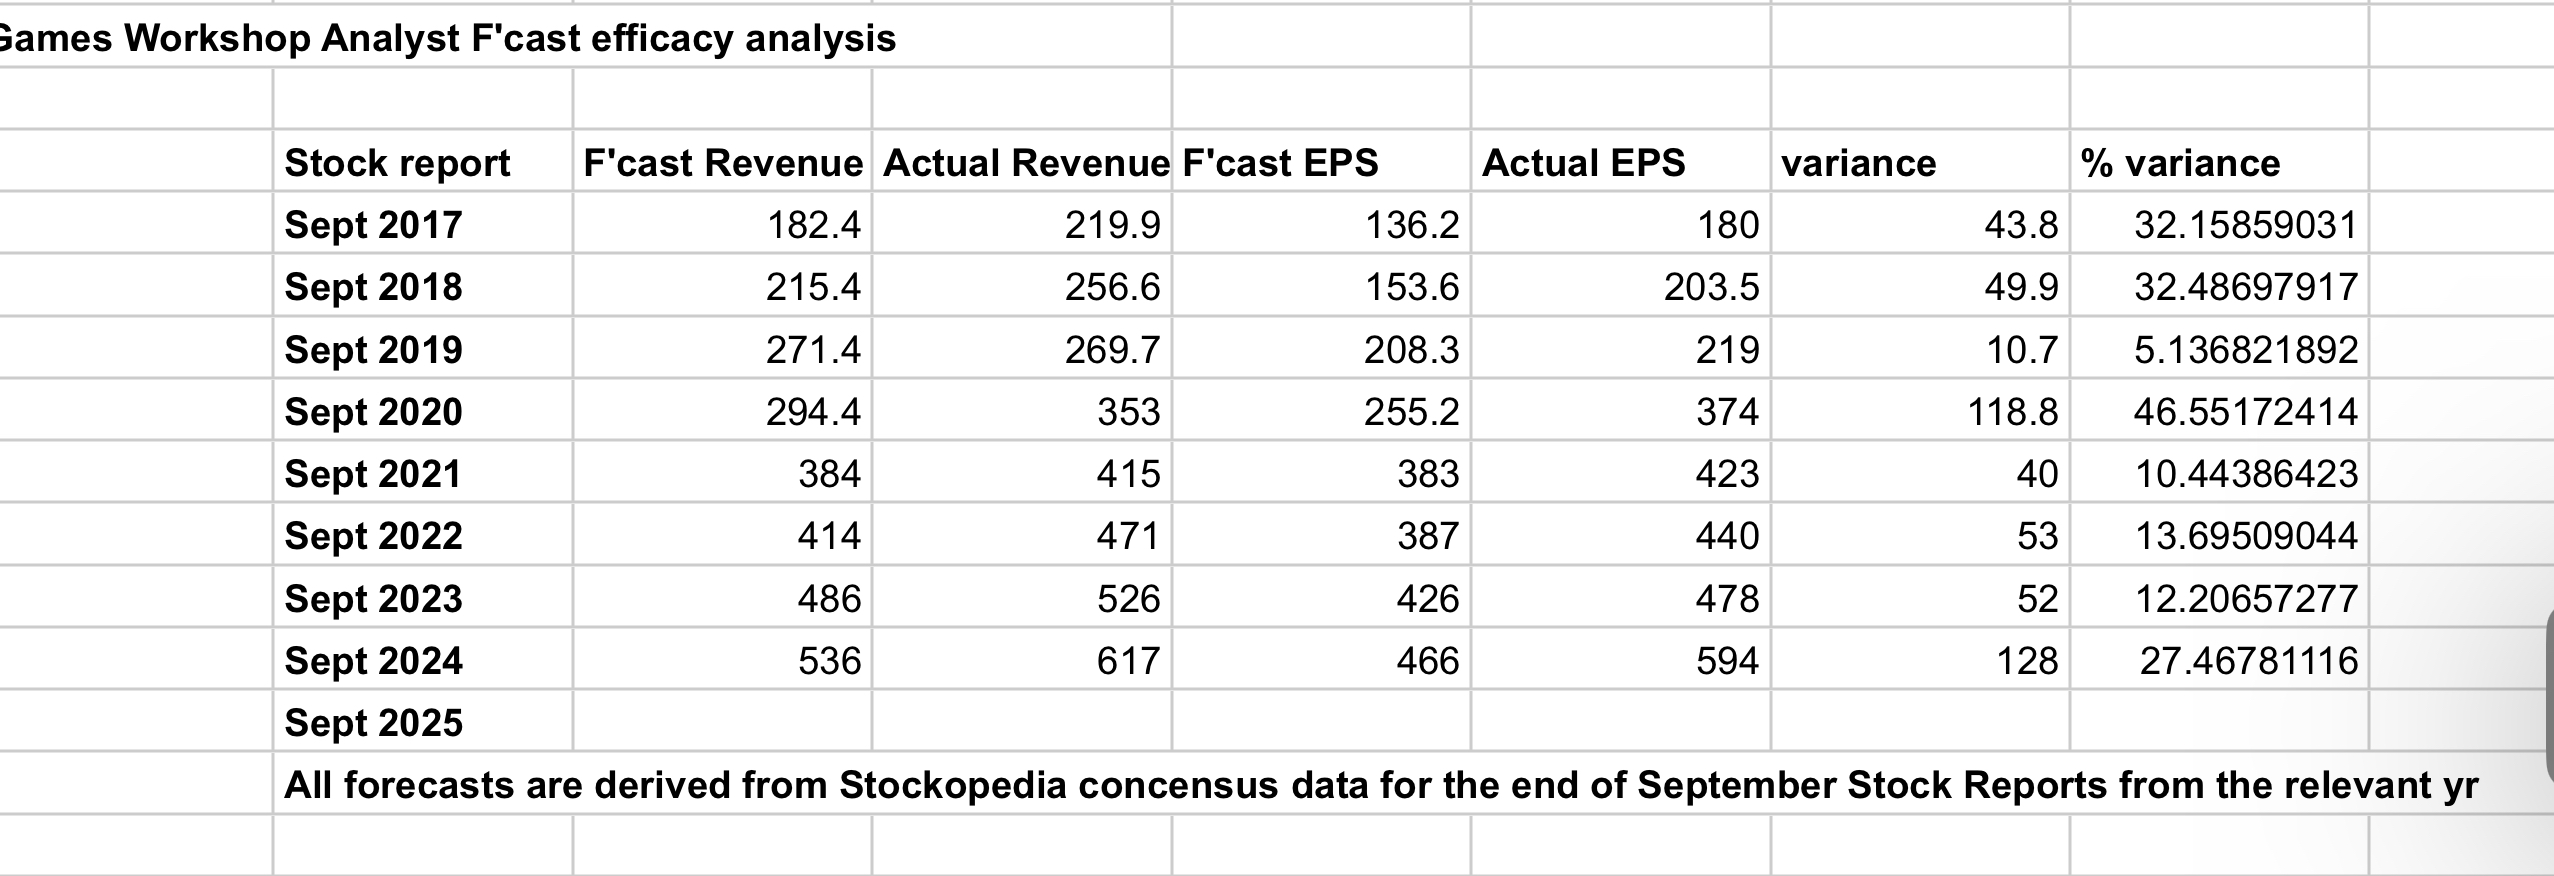Click the variance cell showing 118.8
This screenshot has width=2554, height=876.
pyautogui.click(x=2013, y=411)
